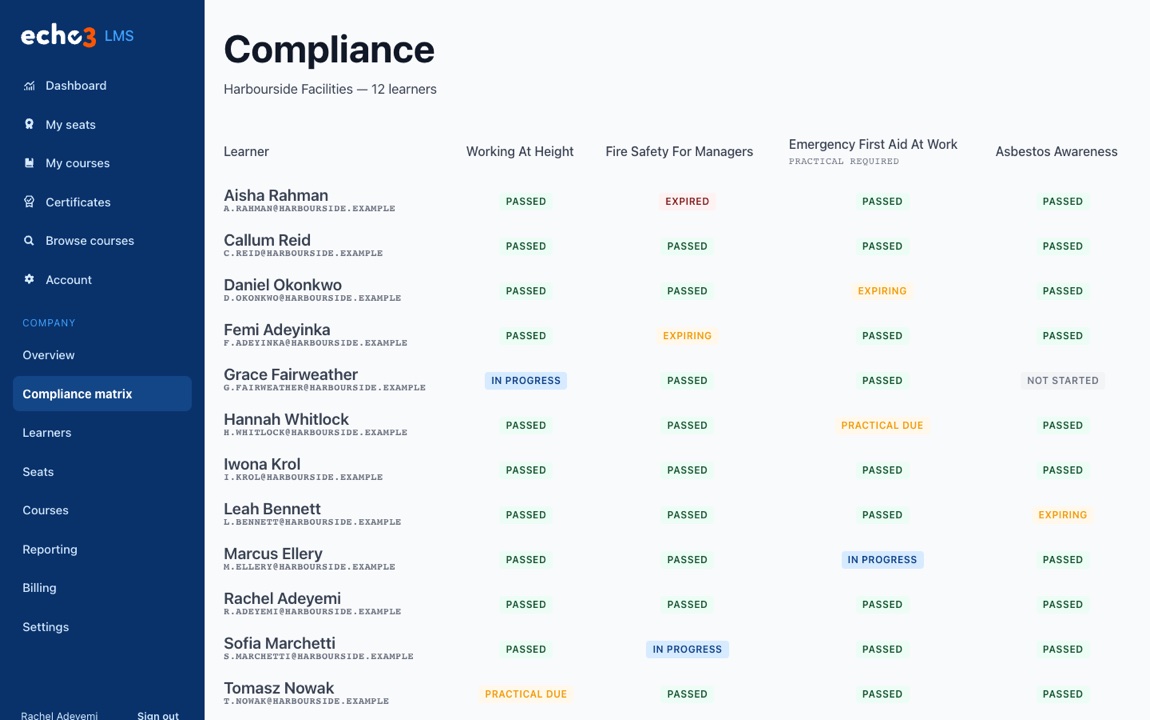Viewport: 1150px width, 720px height.
Task: Select learner Femi Adeyinka
Action: coord(276,330)
